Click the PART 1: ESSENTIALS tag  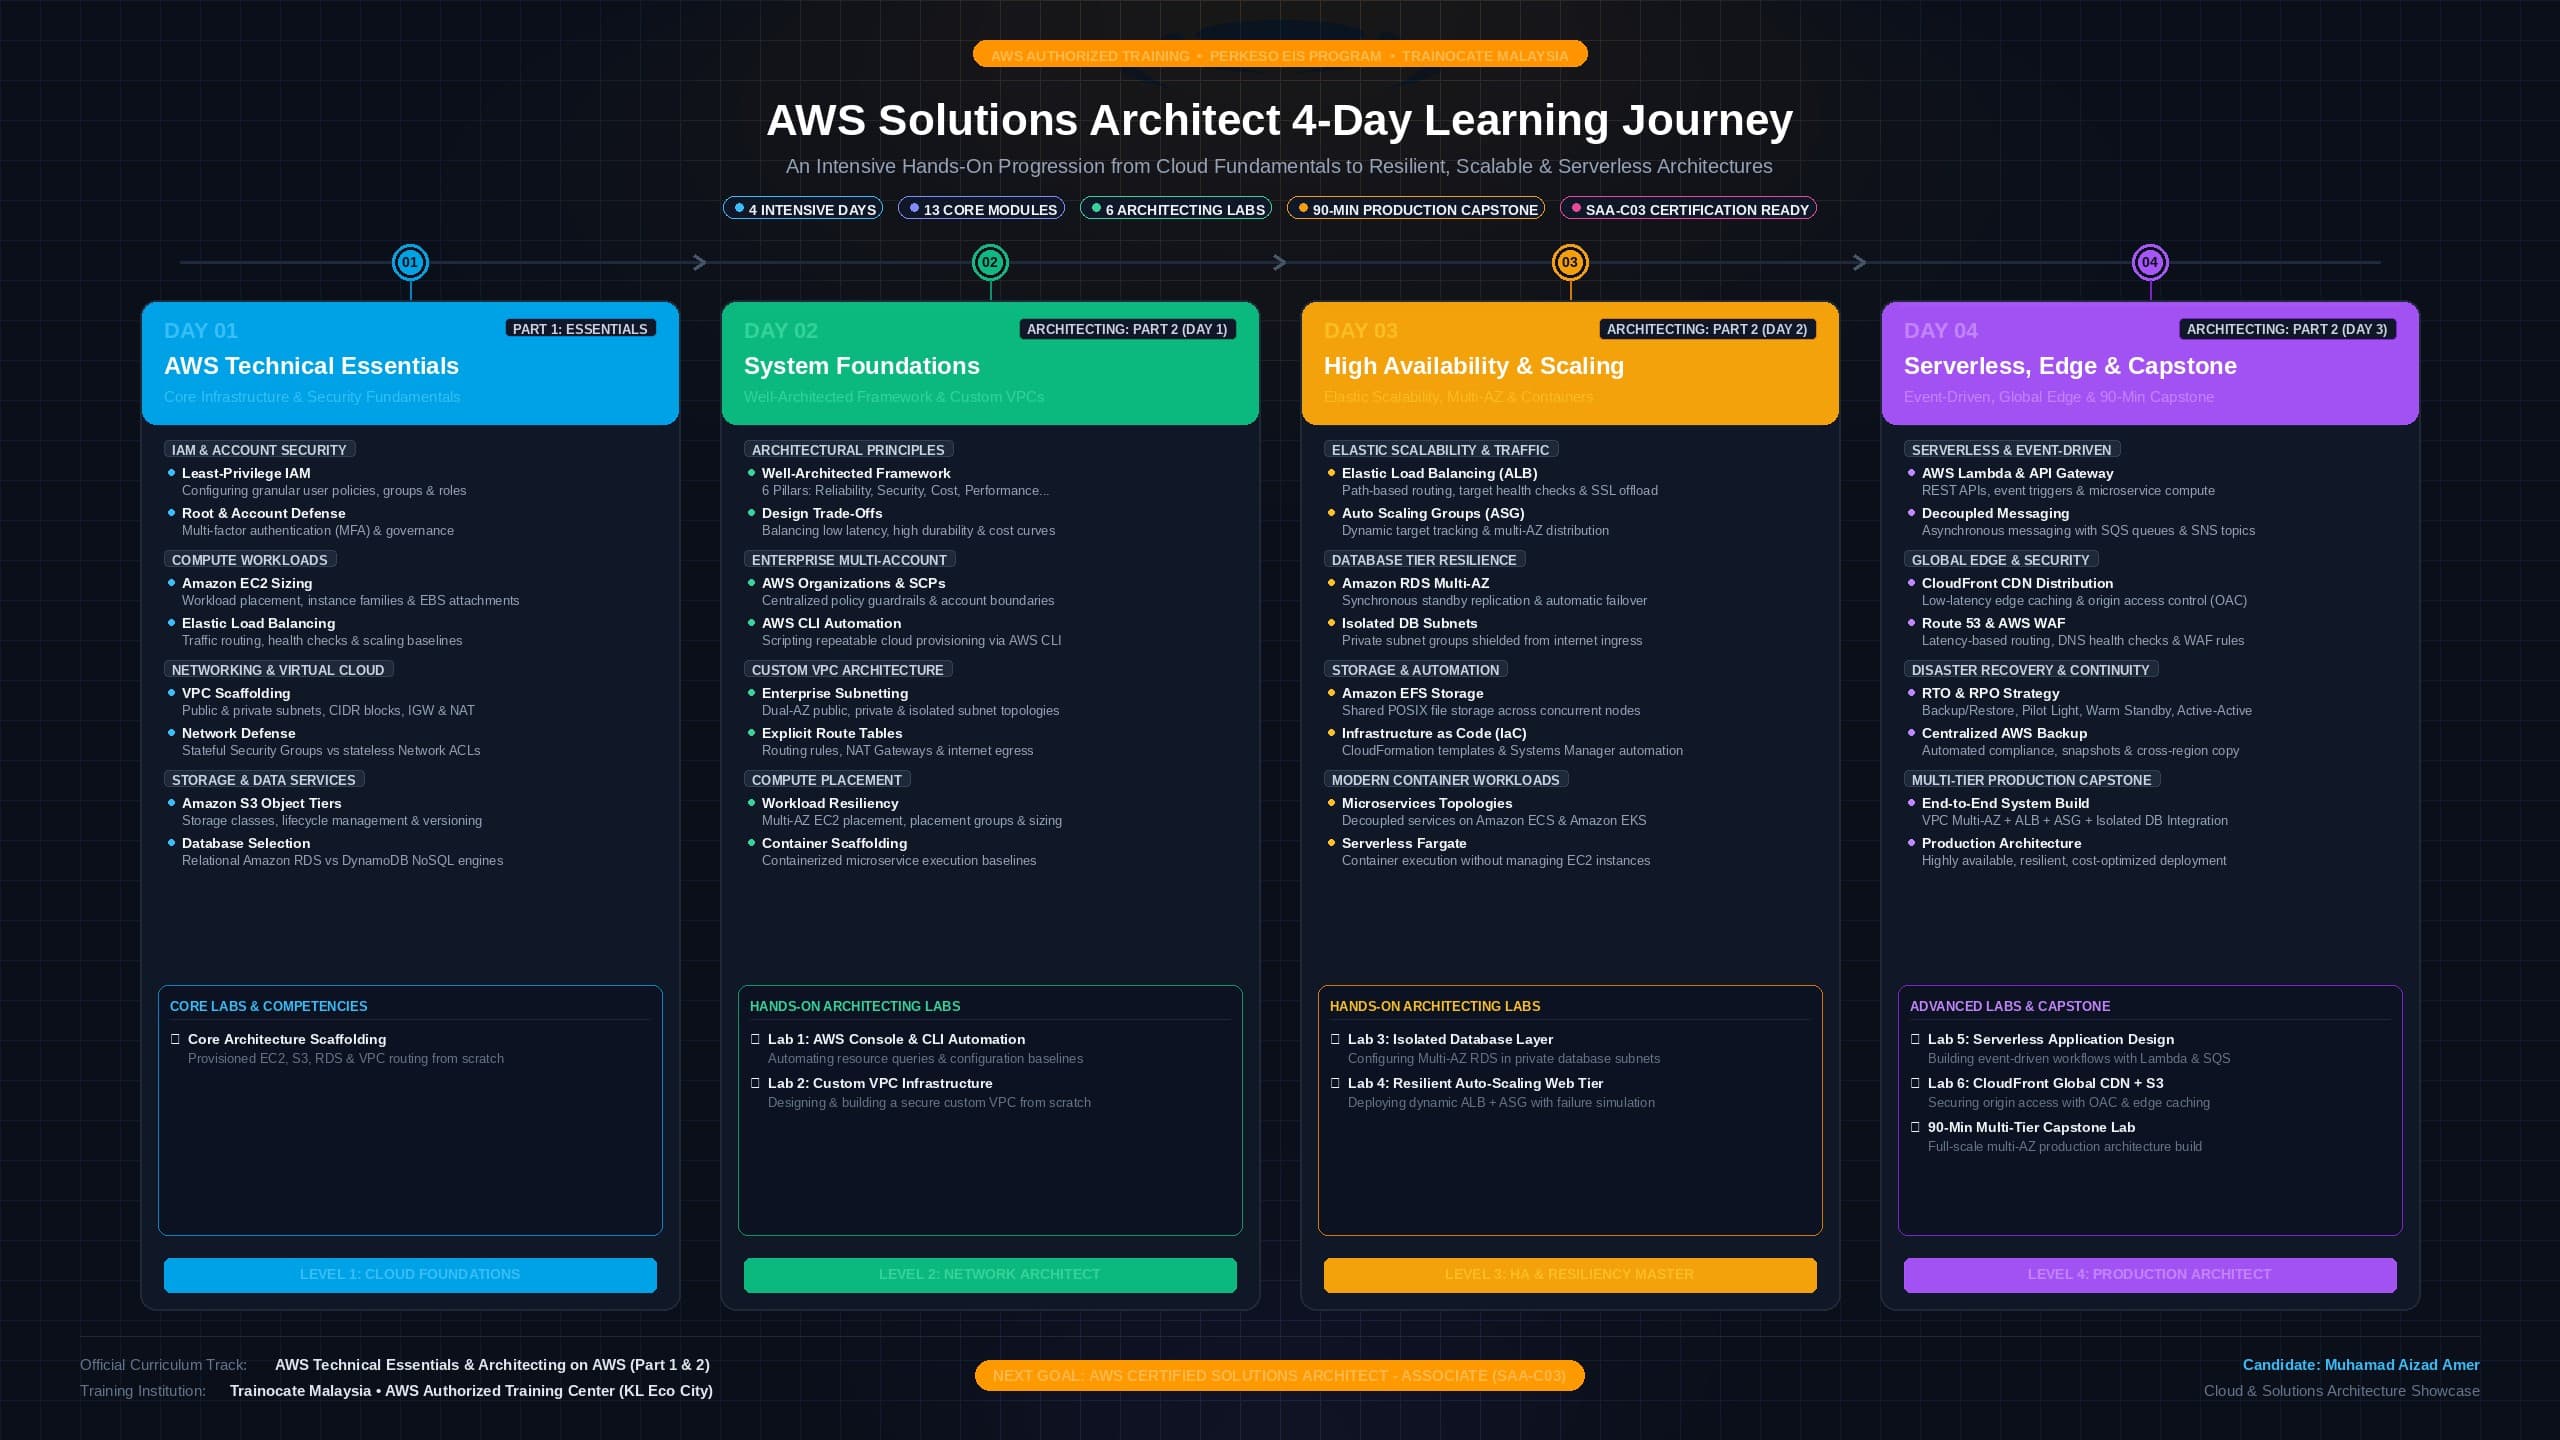(580, 329)
